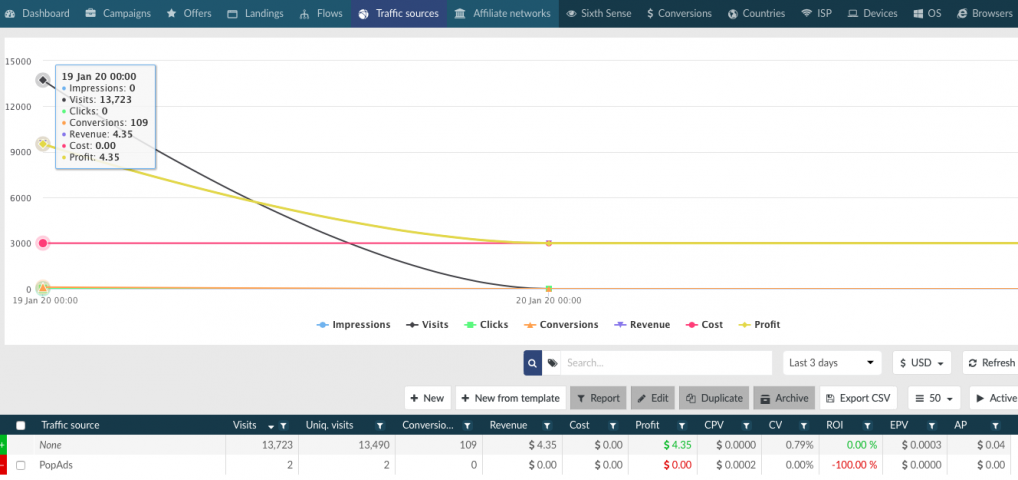Click the sort arrow on Visits column
Image resolution: width=1018 pixels, height=480 pixels.
(x=270, y=425)
